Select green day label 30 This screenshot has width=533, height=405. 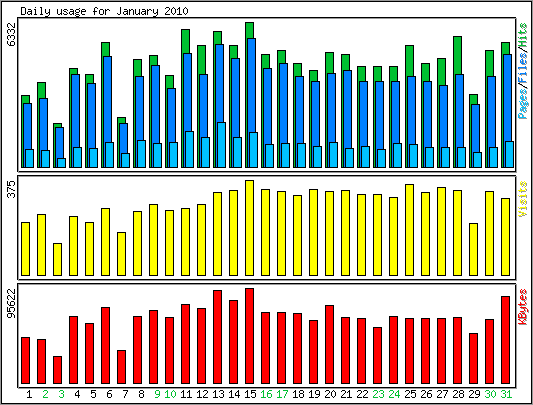point(490,394)
